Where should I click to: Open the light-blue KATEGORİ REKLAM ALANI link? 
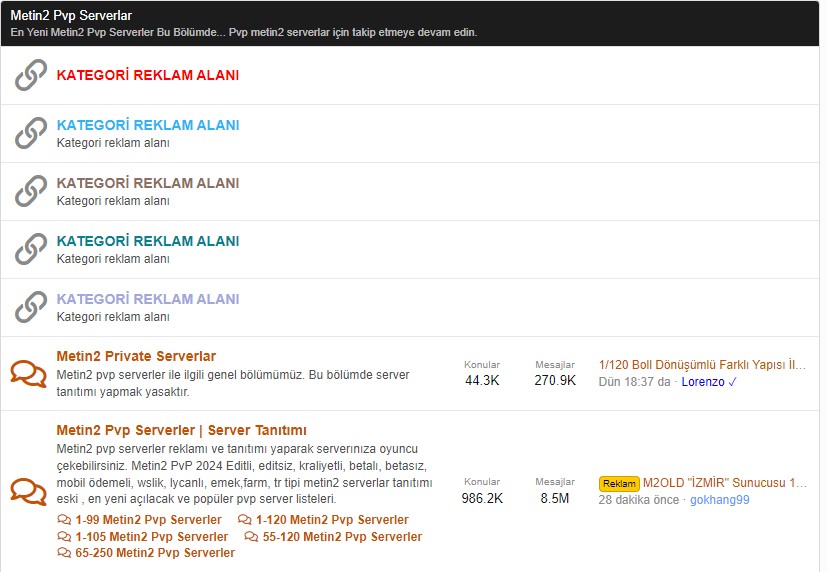tap(148, 125)
